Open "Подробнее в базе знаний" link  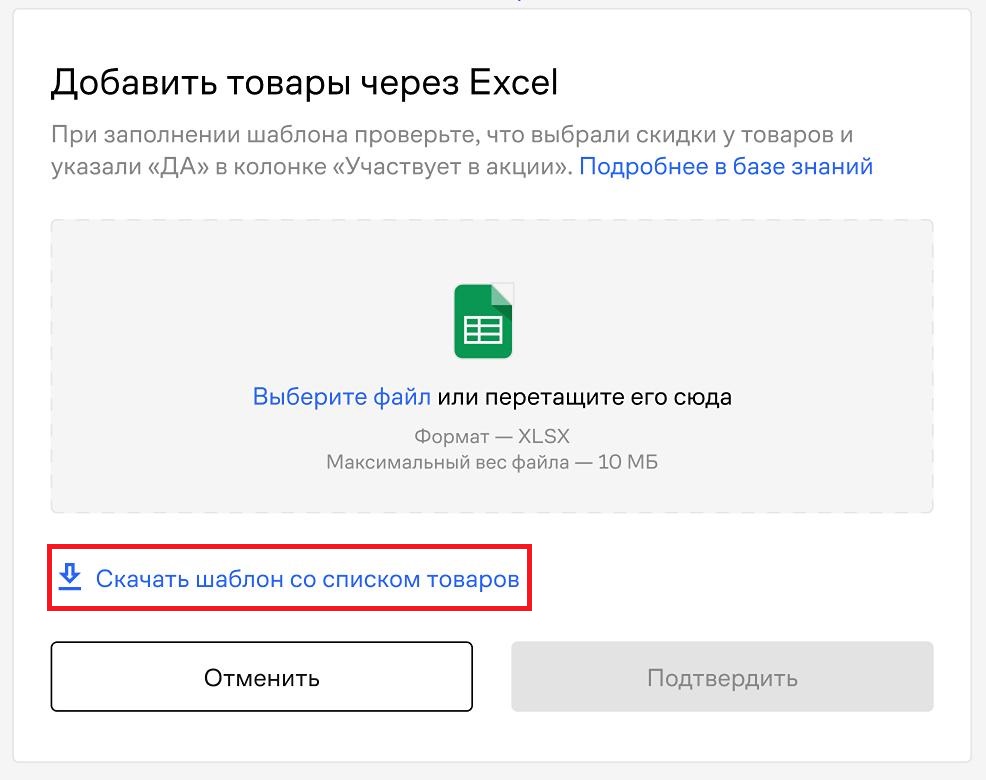pos(726,166)
